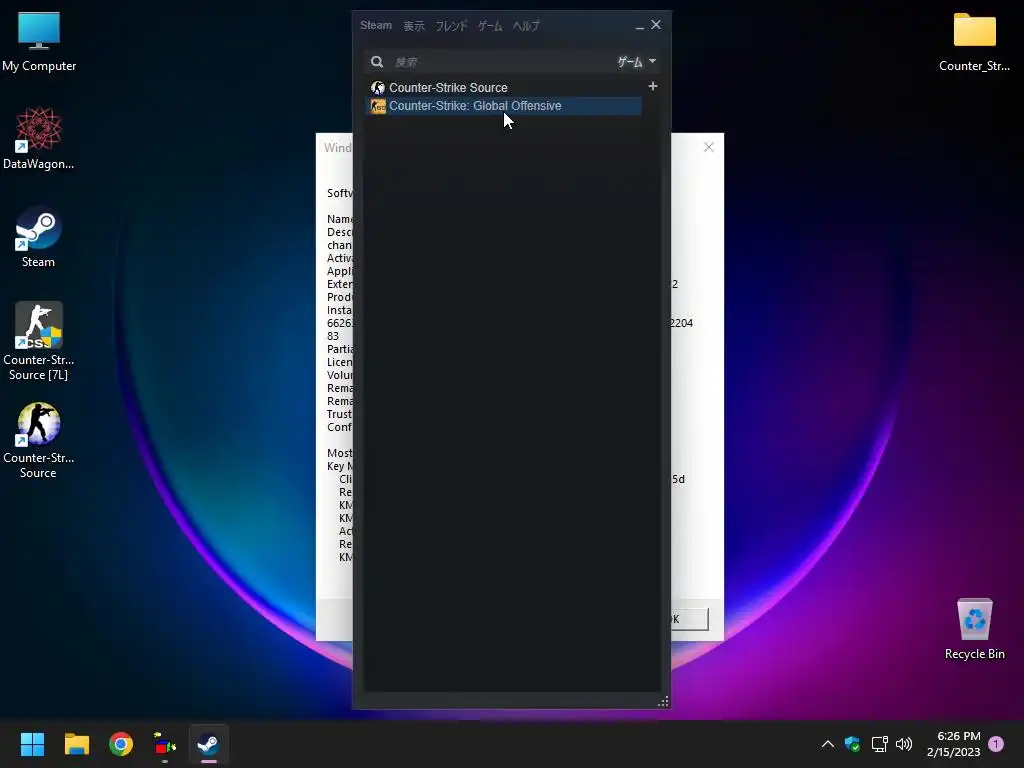Click the Steam window resize grip
The height and width of the screenshot is (768, 1024).
(x=663, y=701)
